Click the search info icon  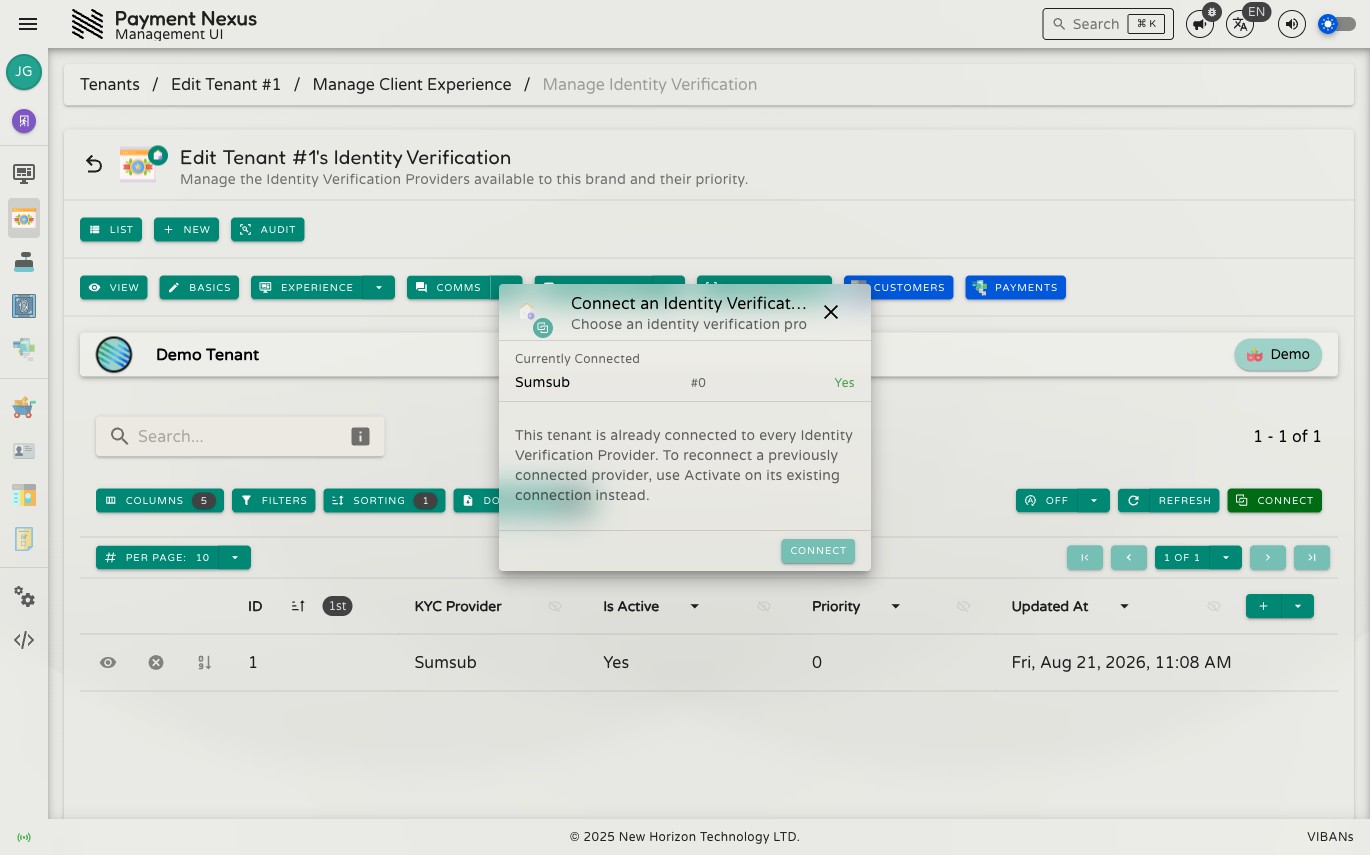pyautogui.click(x=360, y=436)
